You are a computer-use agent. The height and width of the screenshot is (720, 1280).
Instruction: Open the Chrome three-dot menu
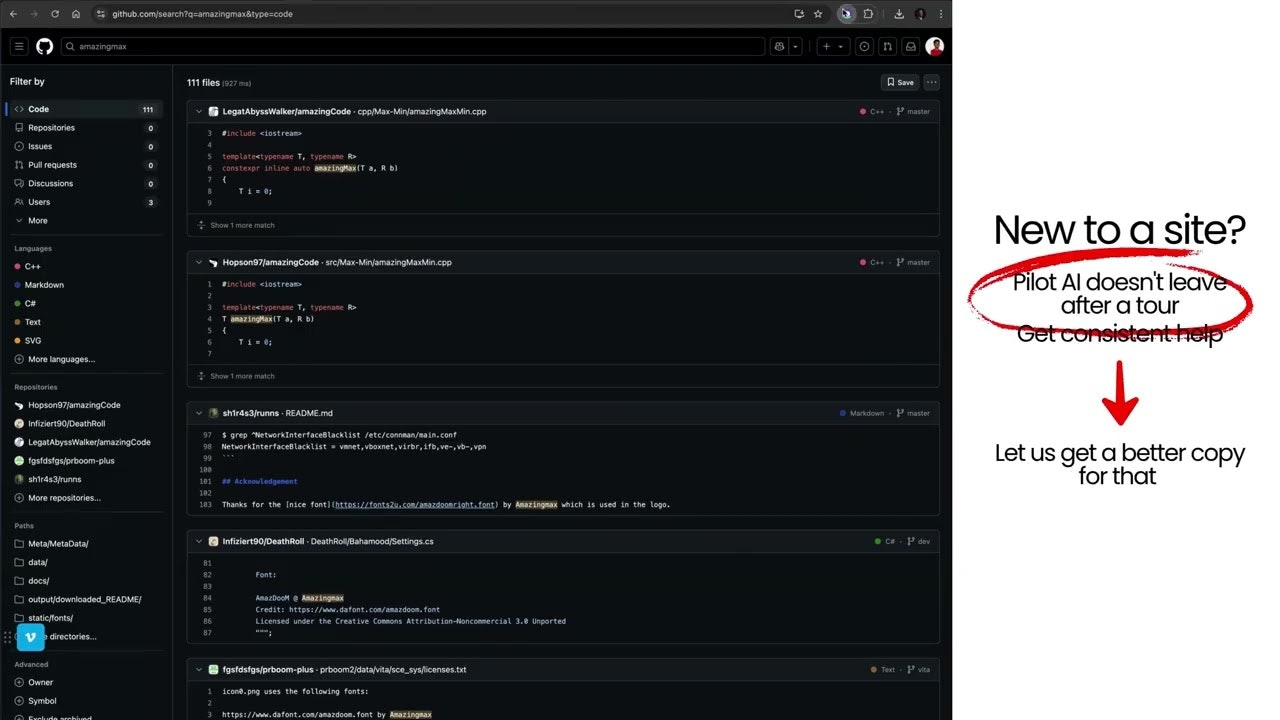coord(940,14)
